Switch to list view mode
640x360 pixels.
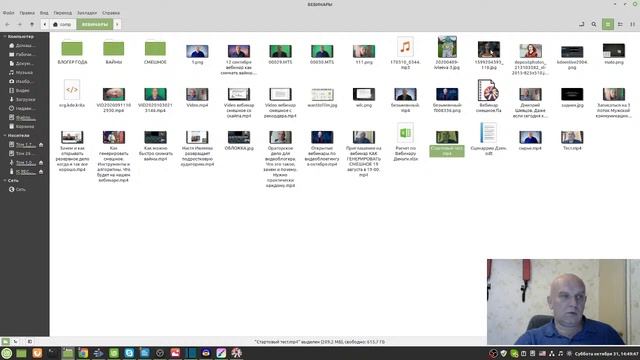[620, 24]
